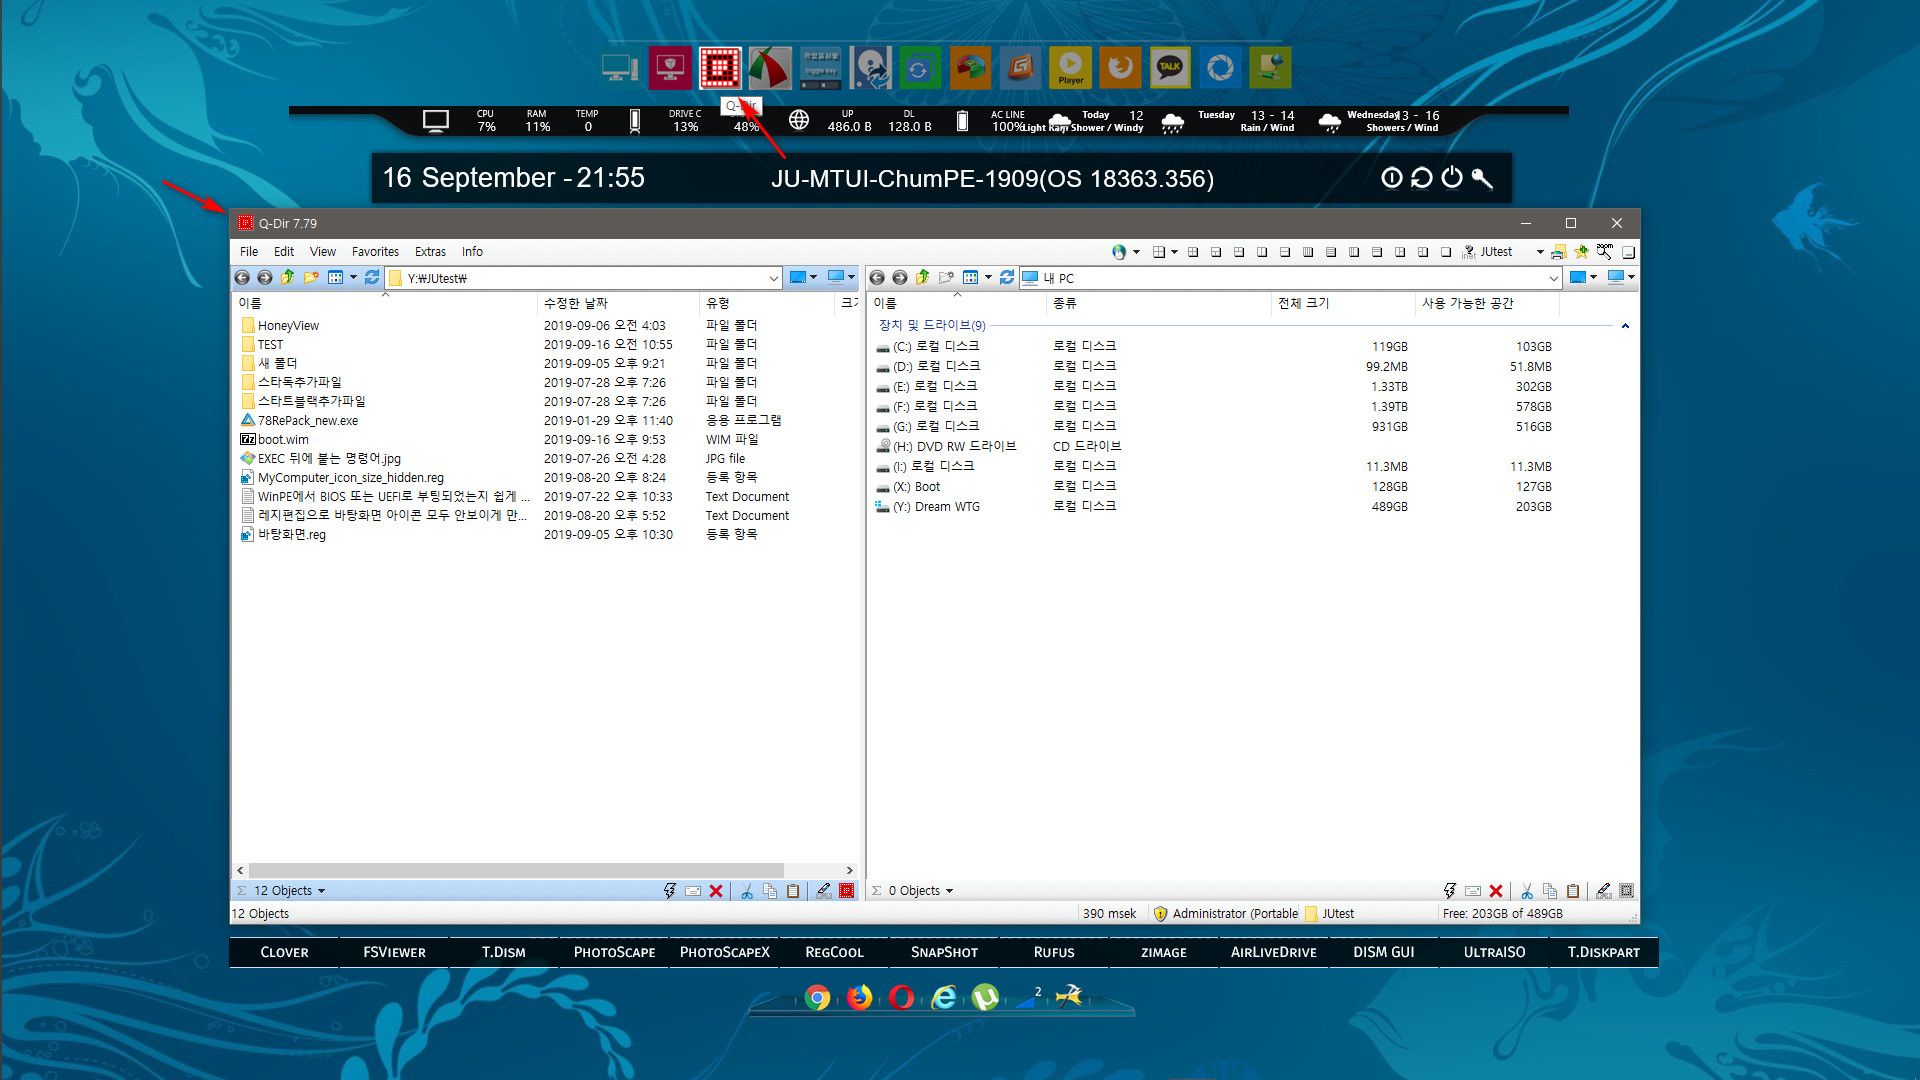The width and height of the screenshot is (1920, 1080).
Task: Switch to two stacked horizontal panes layout
Action: [1285, 252]
